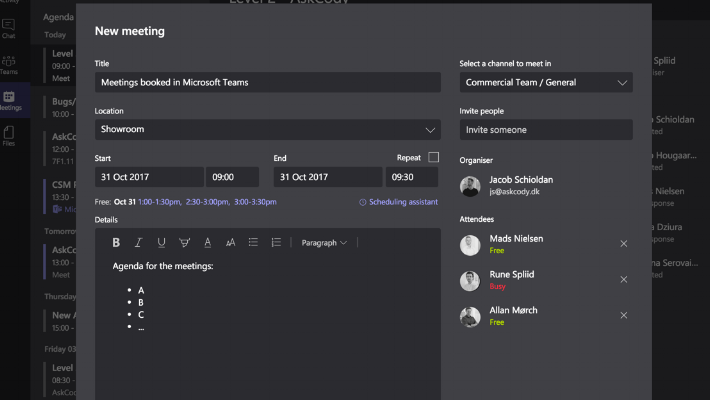
Task: Select free slot 1:00-1:30pm
Action: [159, 202]
